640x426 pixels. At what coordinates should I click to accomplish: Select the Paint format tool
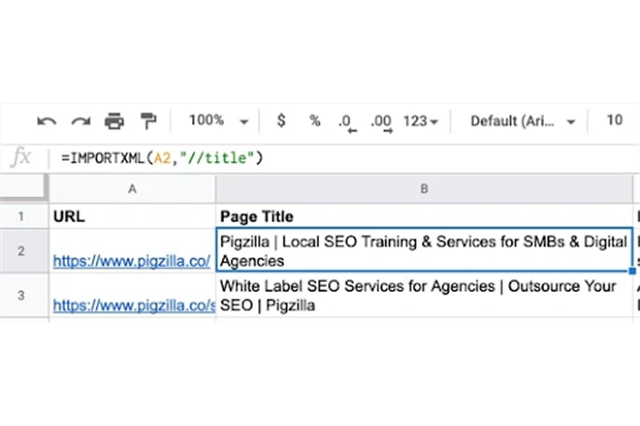pyautogui.click(x=149, y=121)
